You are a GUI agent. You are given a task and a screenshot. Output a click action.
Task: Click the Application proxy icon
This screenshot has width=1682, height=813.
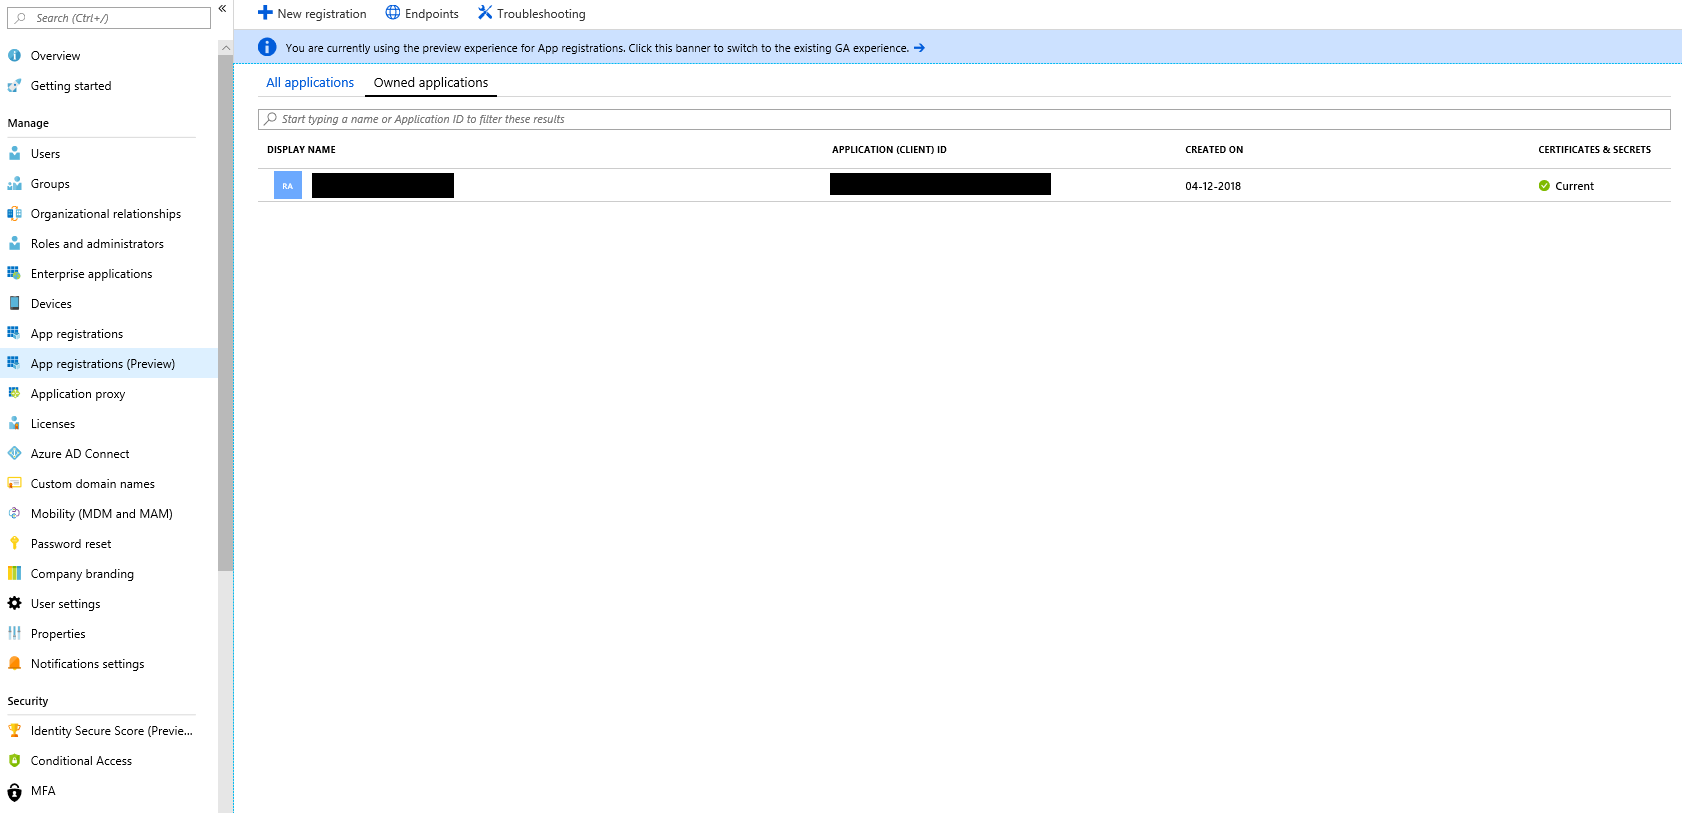click(x=14, y=393)
